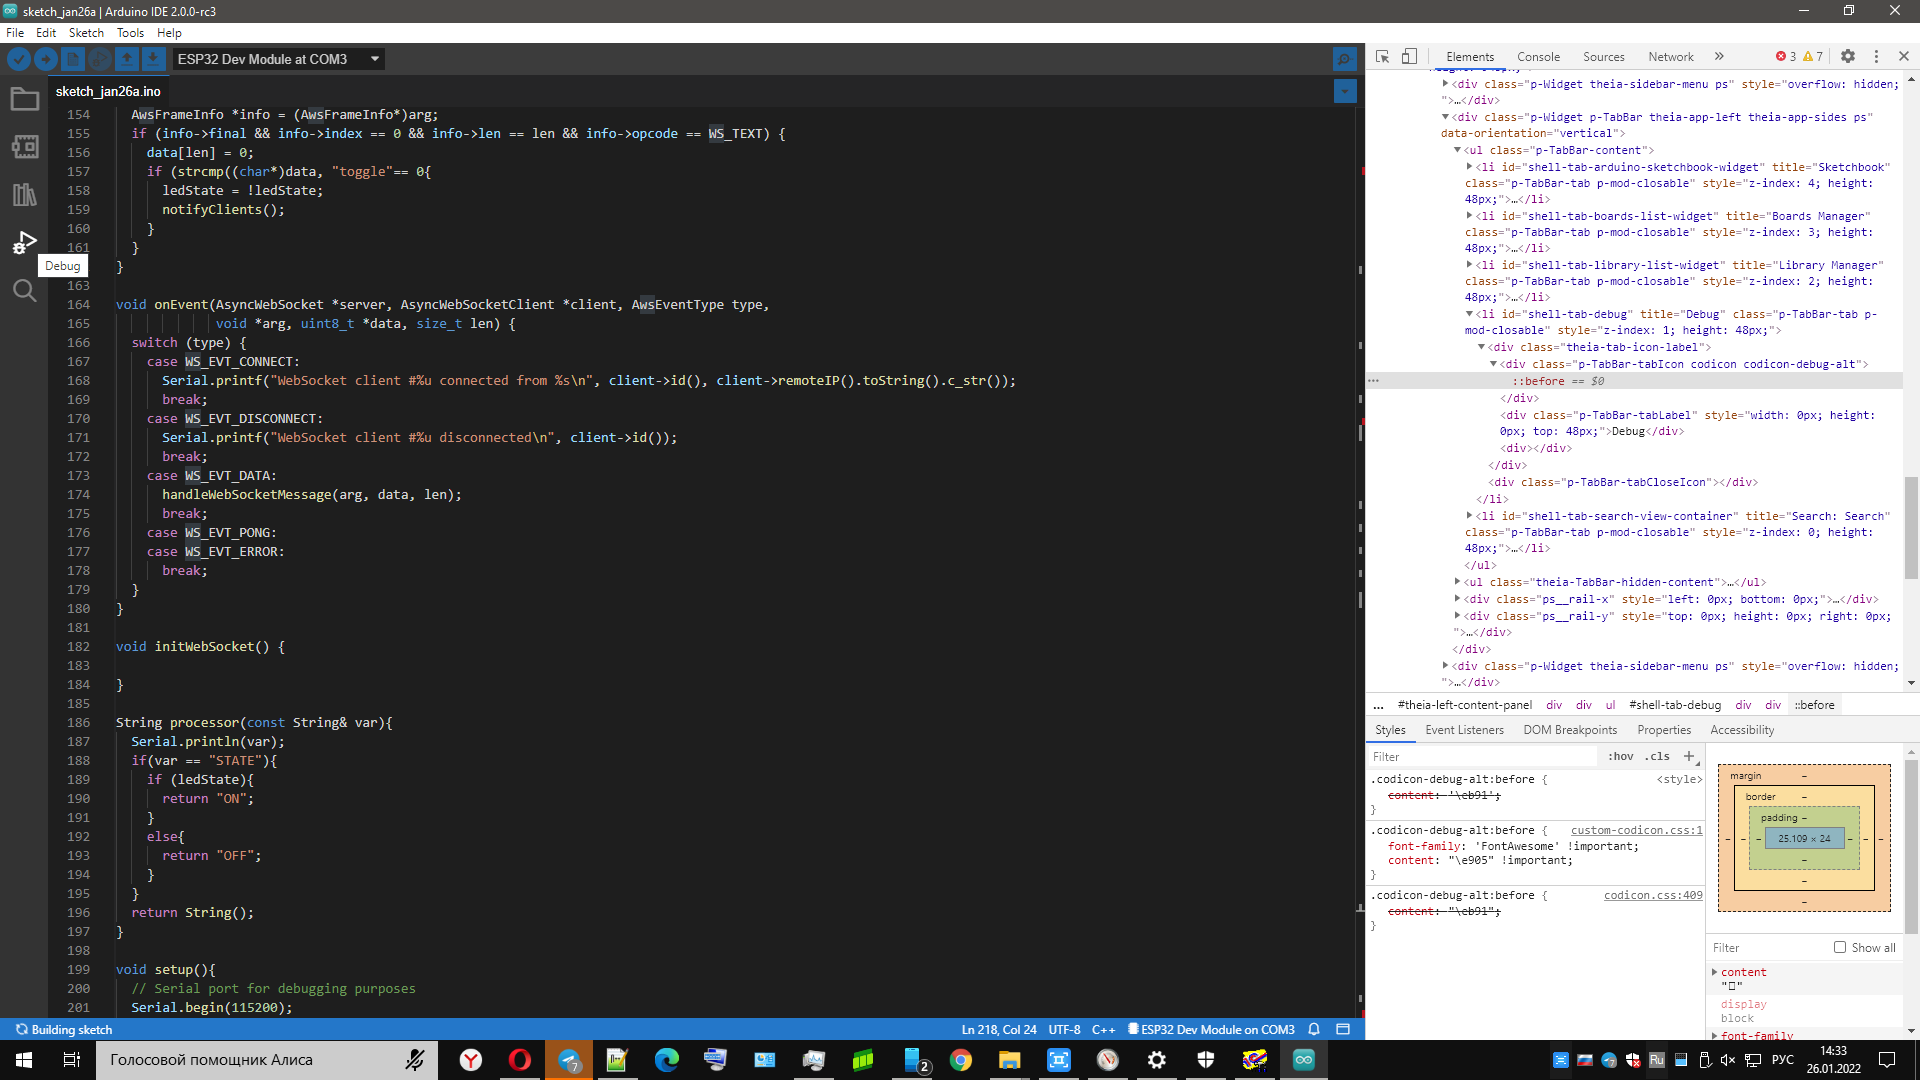
Task: Check the Show all checkbox
Action: 1839,947
